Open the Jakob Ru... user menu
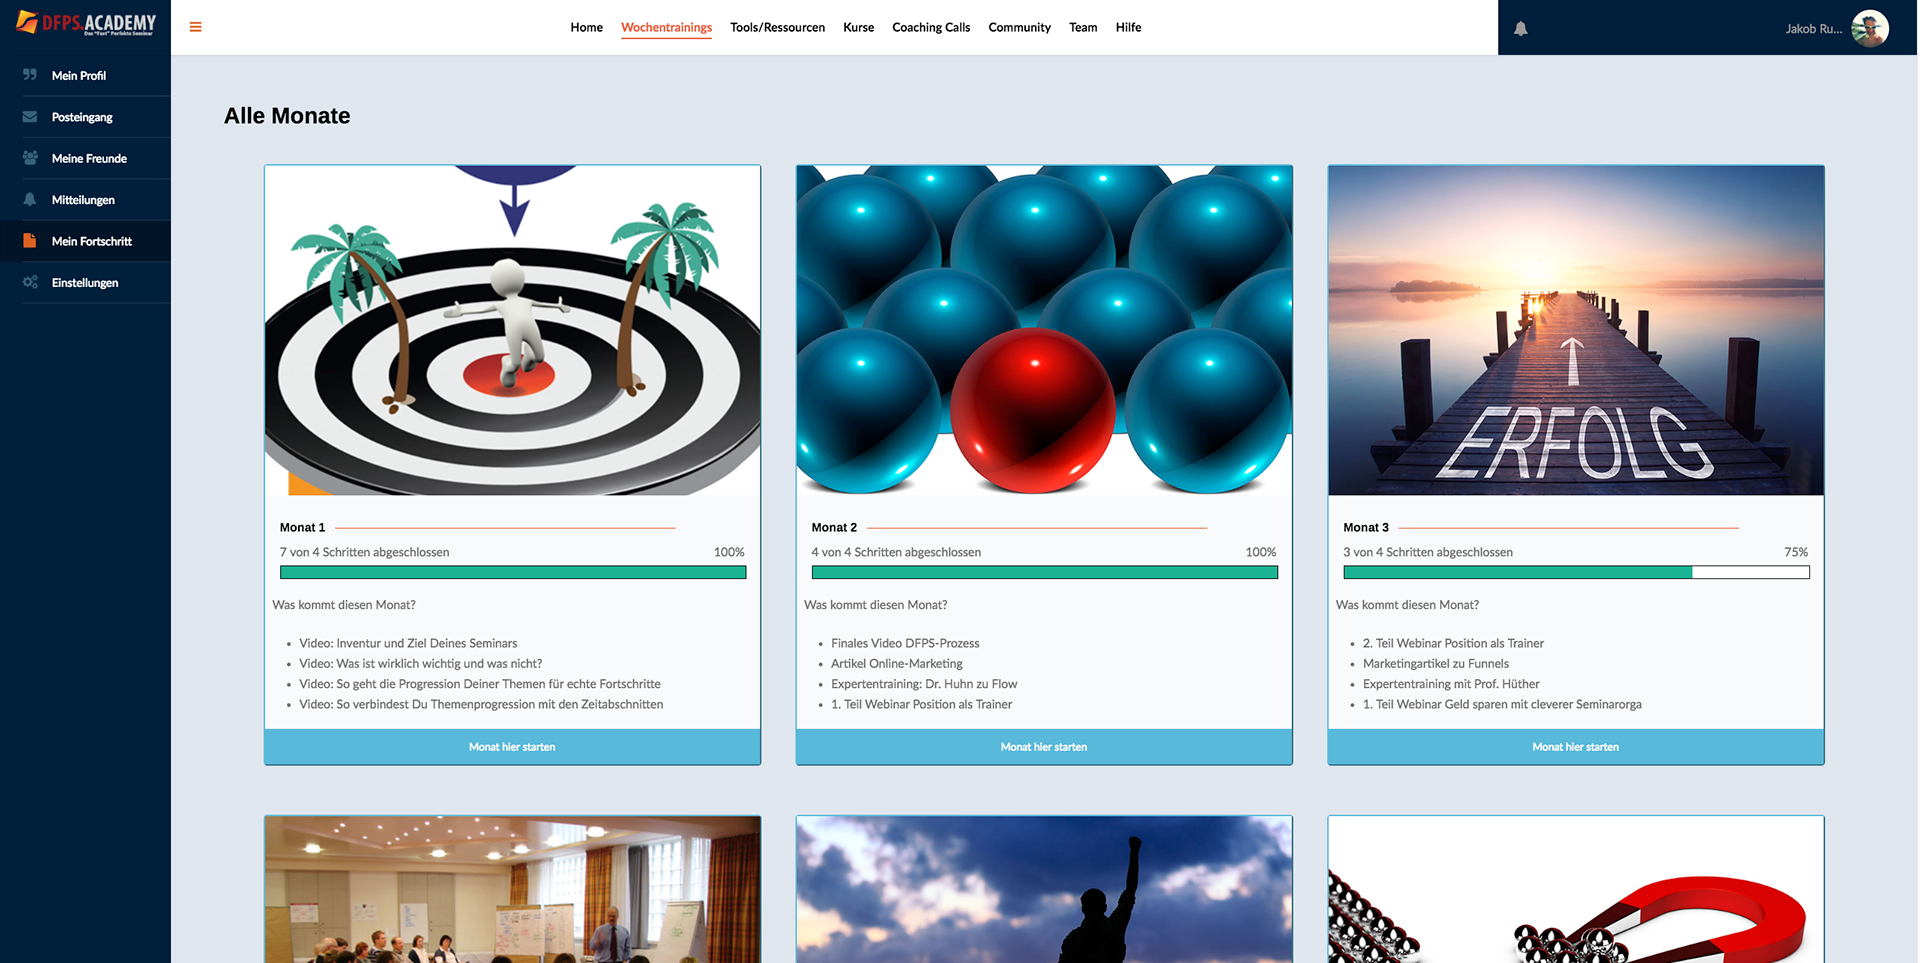This screenshot has height=963, width=1920. (x=1813, y=28)
